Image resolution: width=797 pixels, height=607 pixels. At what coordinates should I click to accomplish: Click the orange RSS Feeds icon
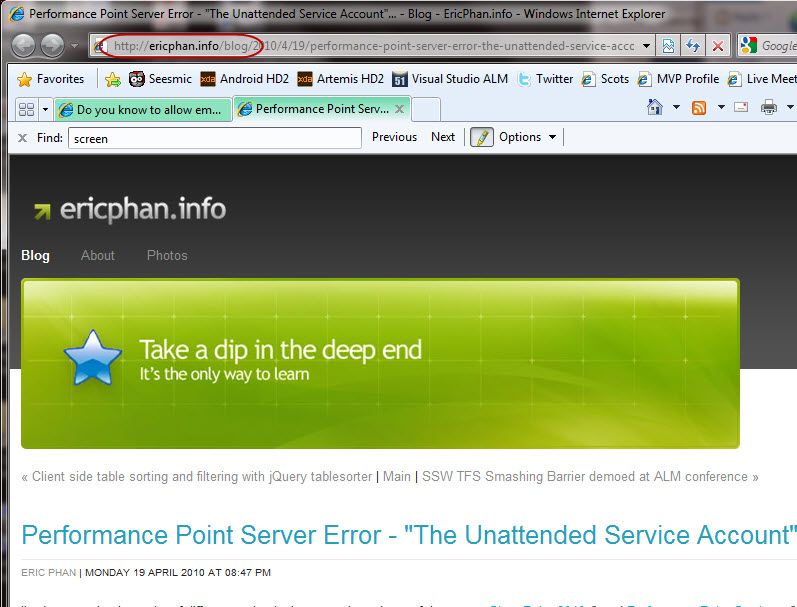click(x=700, y=108)
